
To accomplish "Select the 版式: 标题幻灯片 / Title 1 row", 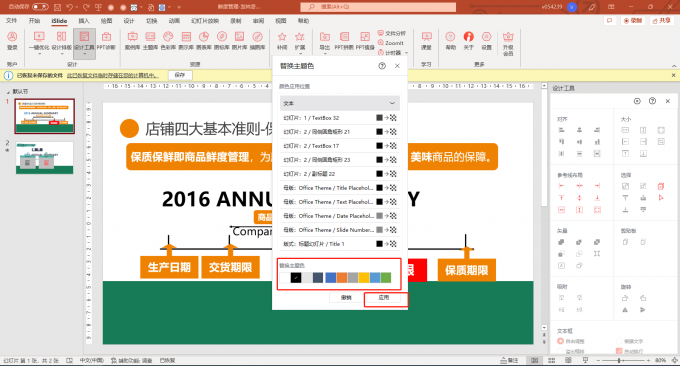I will pyautogui.click(x=340, y=244).
